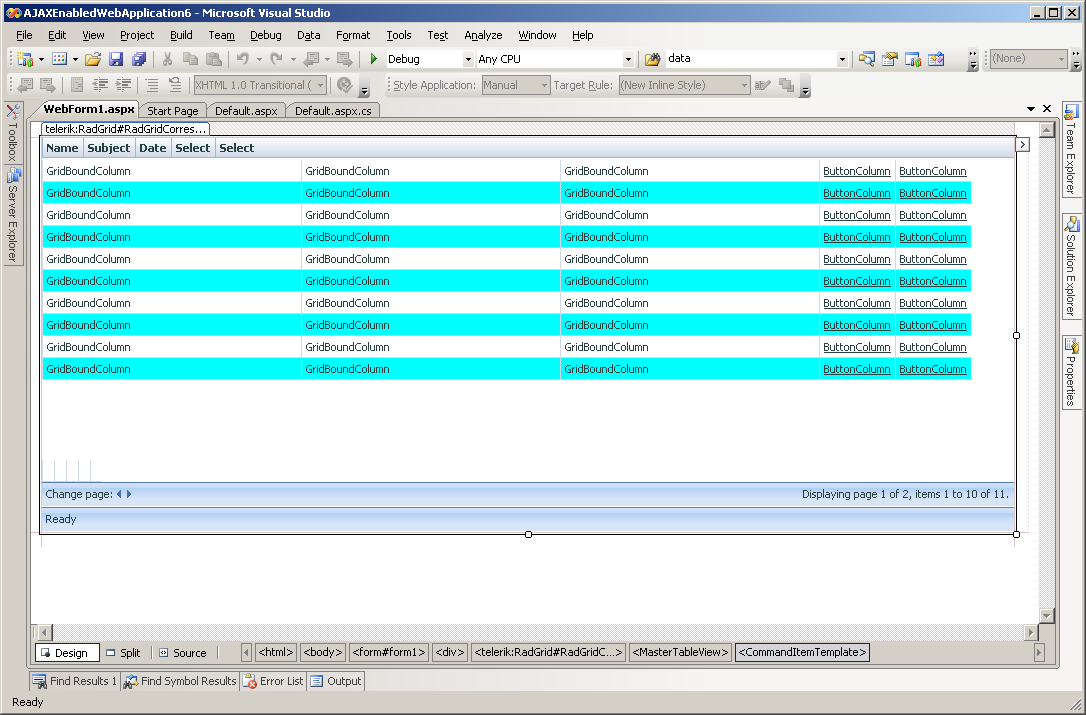Open the Output panel tab
Viewport: 1086px width, 715px height.
[336, 681]
